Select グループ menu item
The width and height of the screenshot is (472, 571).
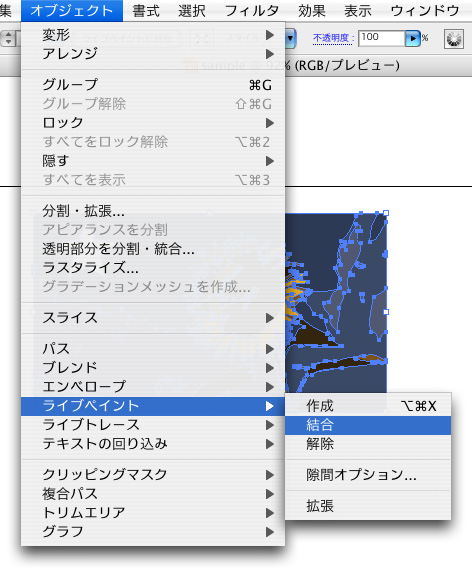tap(153, 85)
